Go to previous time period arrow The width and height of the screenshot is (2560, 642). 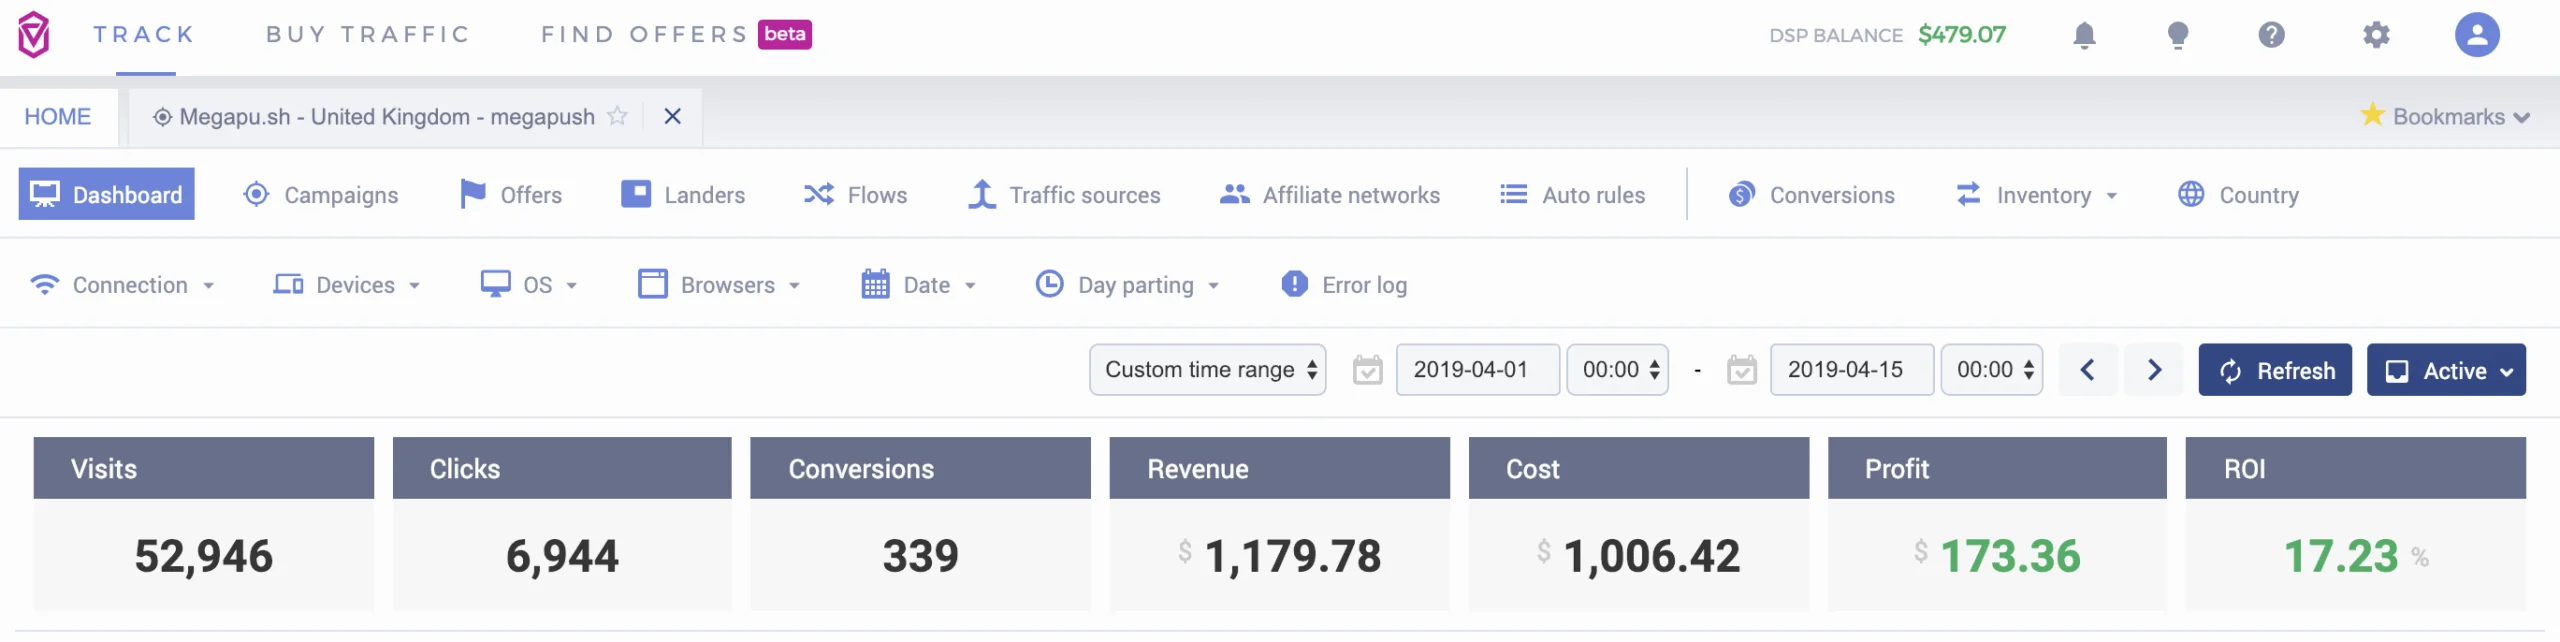2087,370
